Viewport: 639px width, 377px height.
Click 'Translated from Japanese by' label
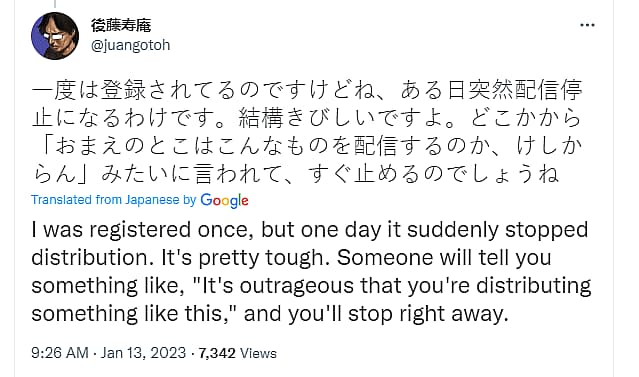[x=114, y=200]
